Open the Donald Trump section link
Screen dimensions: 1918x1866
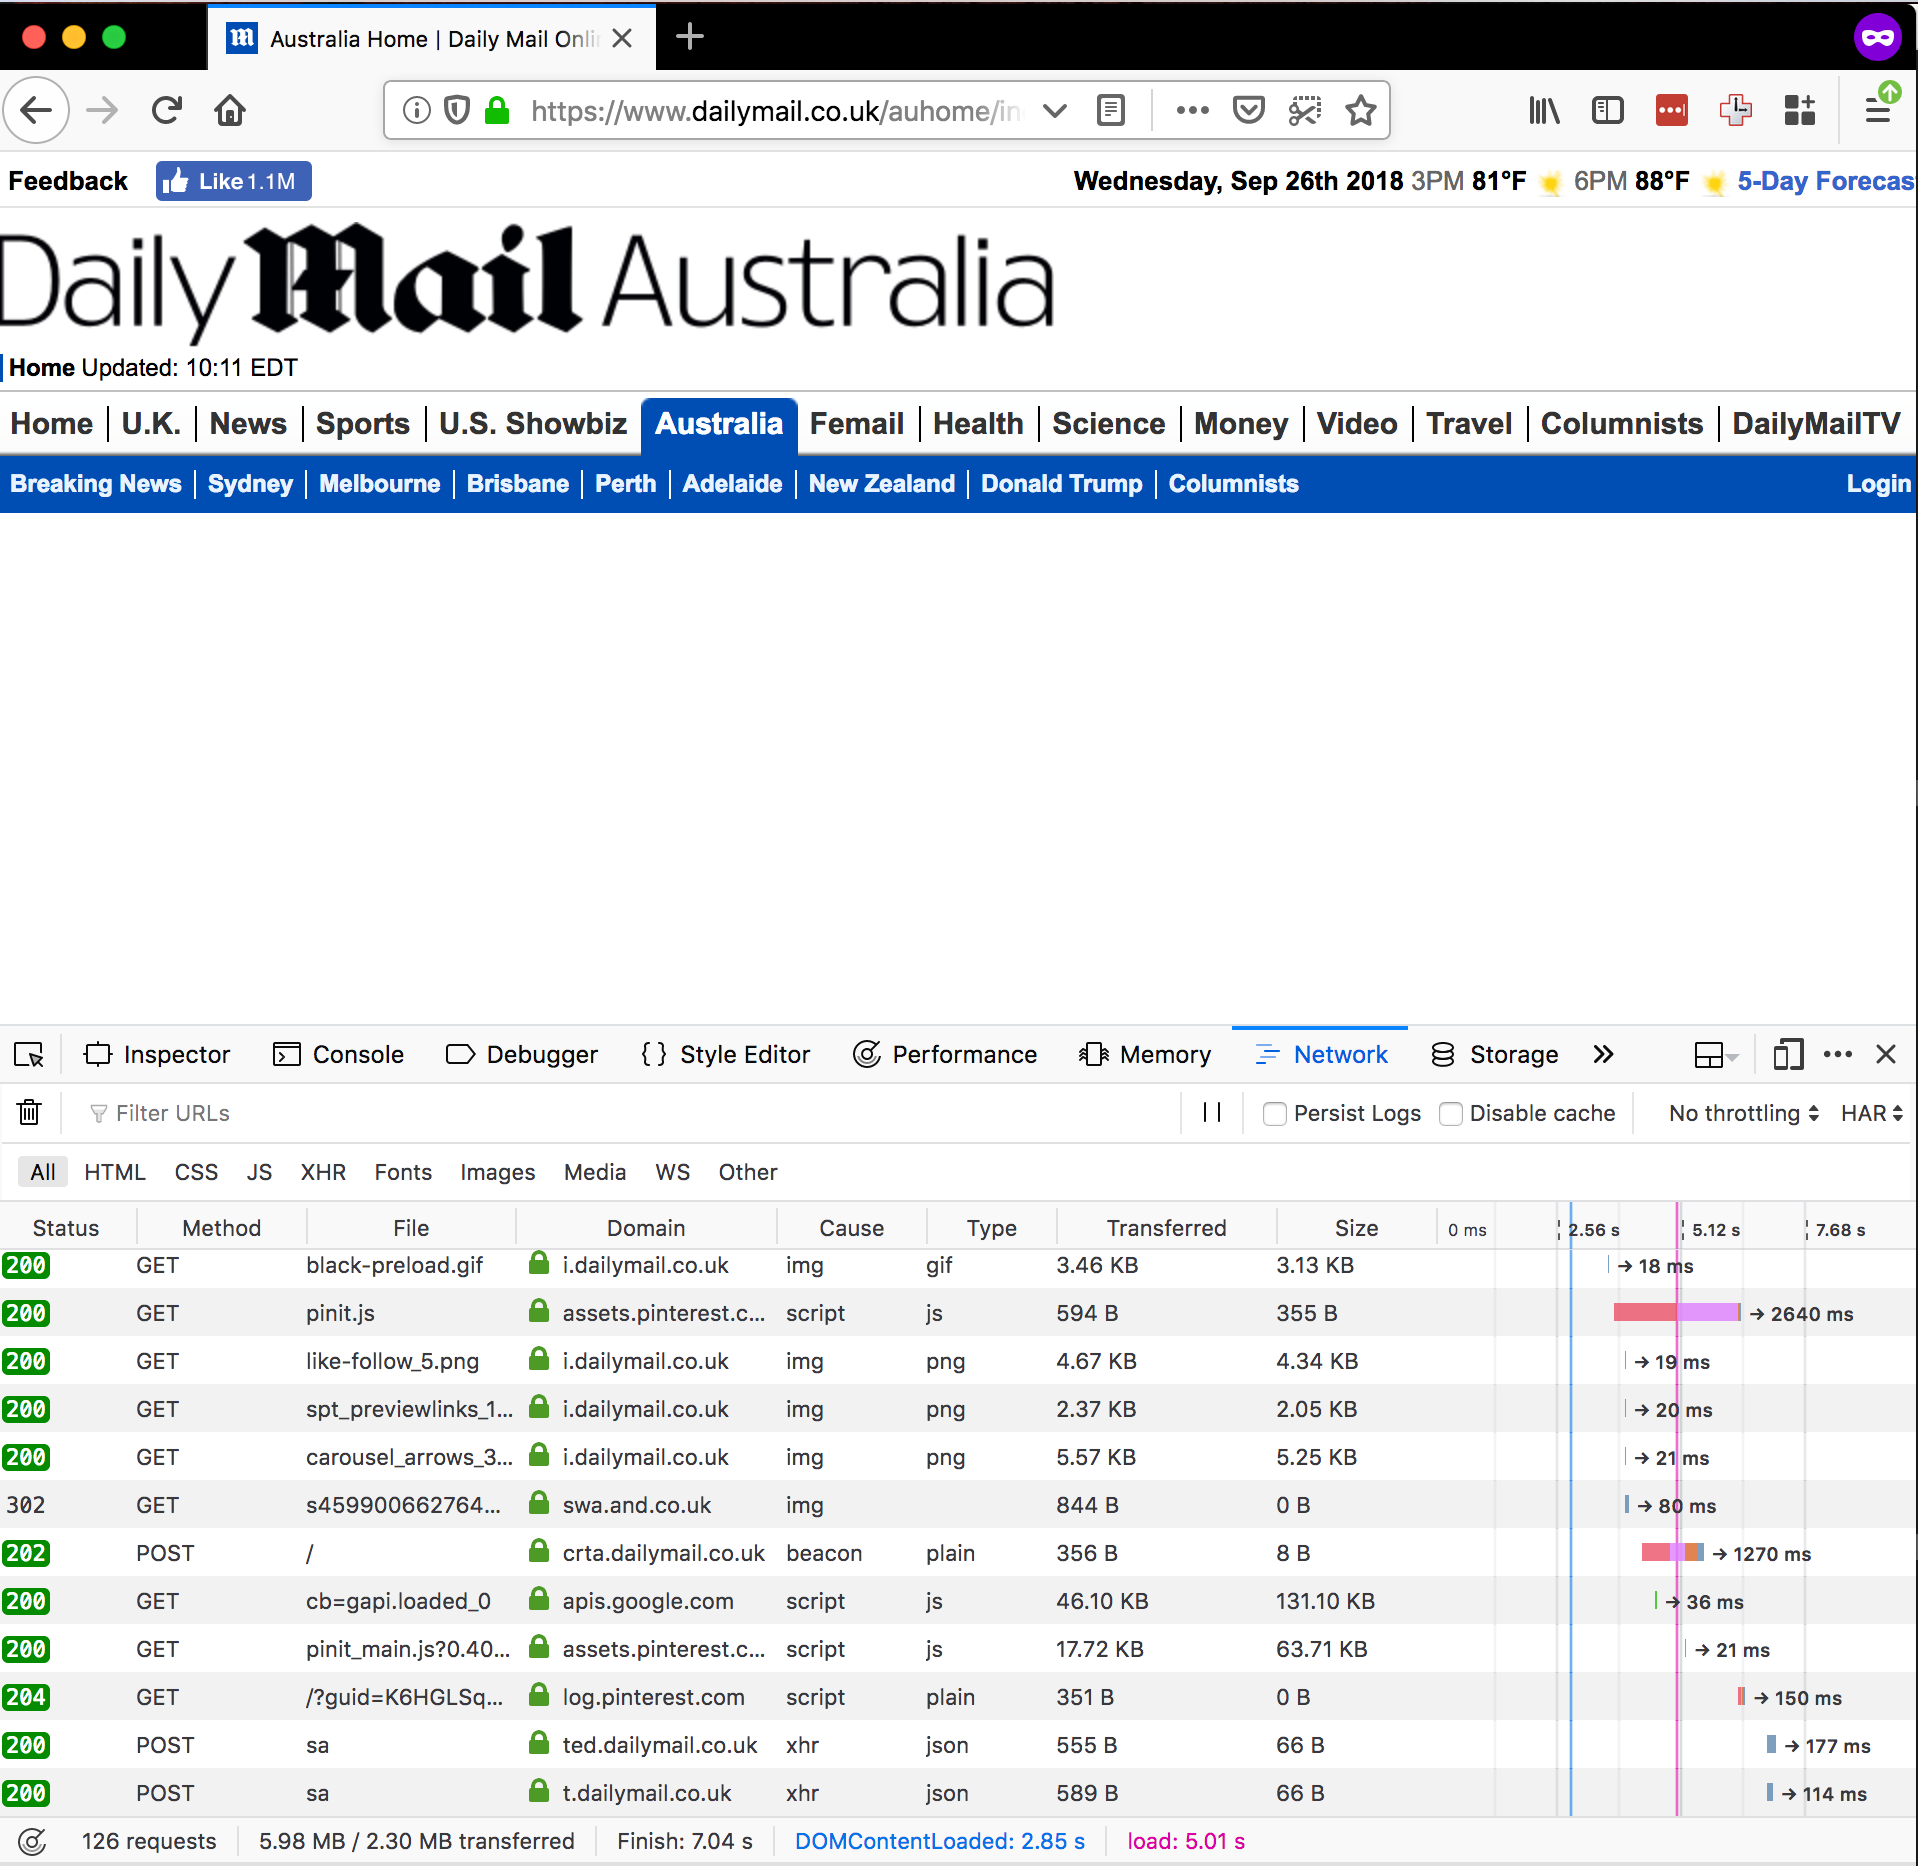click(1061, 484)
